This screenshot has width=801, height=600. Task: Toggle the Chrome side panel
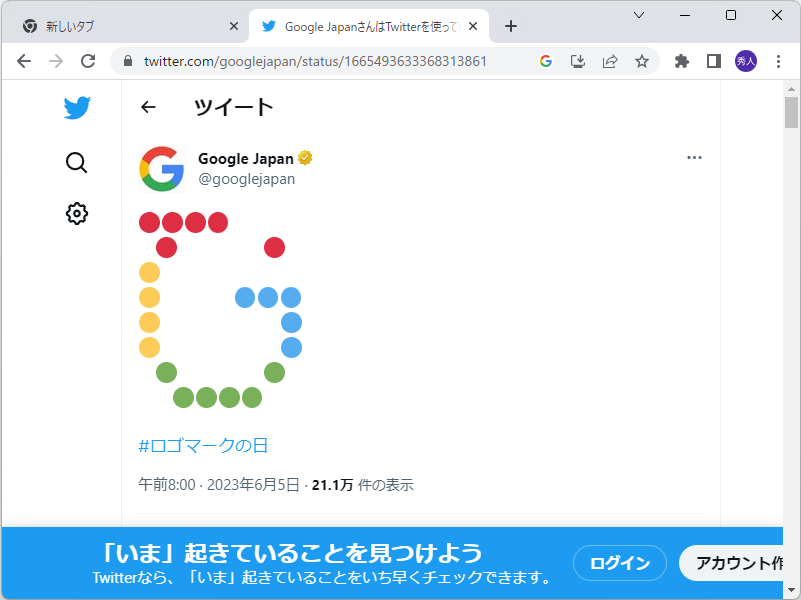point(713,61)
